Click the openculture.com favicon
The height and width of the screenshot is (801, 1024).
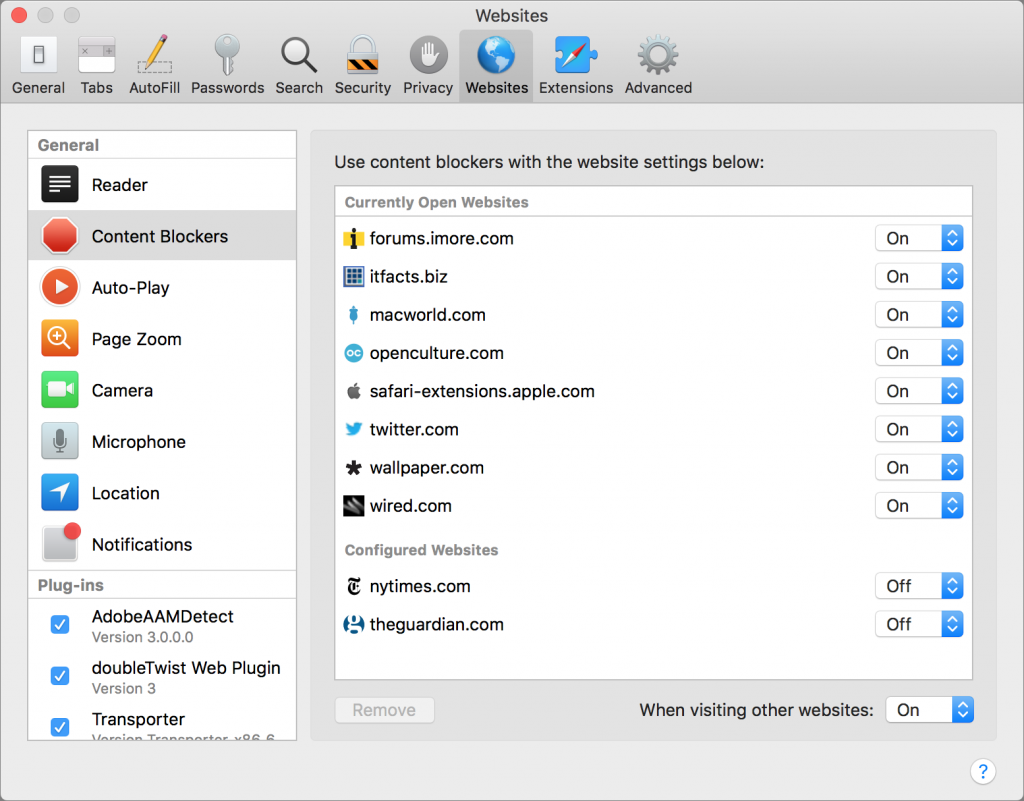353,353
